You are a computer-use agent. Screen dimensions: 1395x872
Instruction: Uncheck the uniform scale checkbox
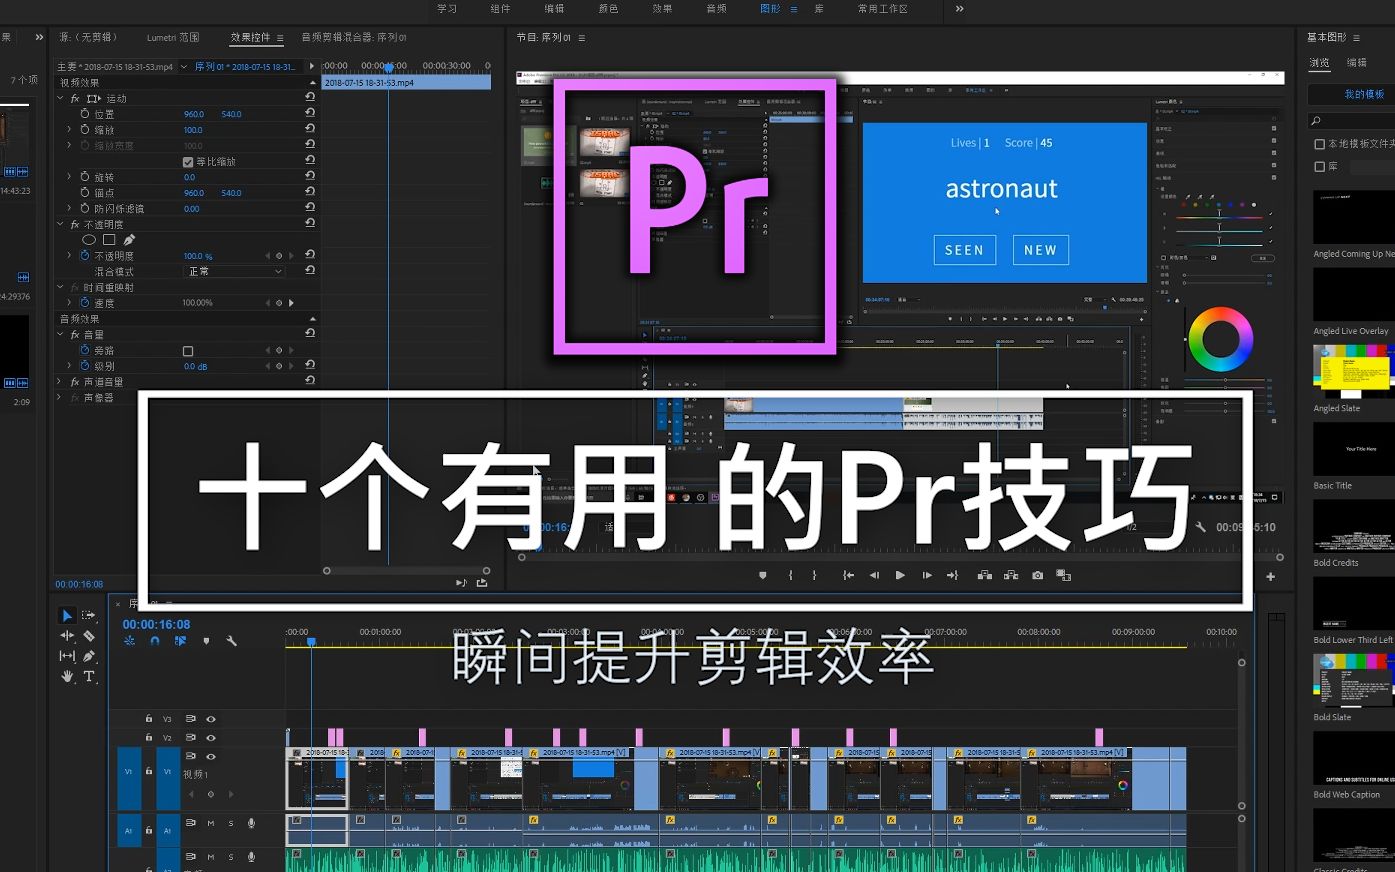tap(188, 162)
